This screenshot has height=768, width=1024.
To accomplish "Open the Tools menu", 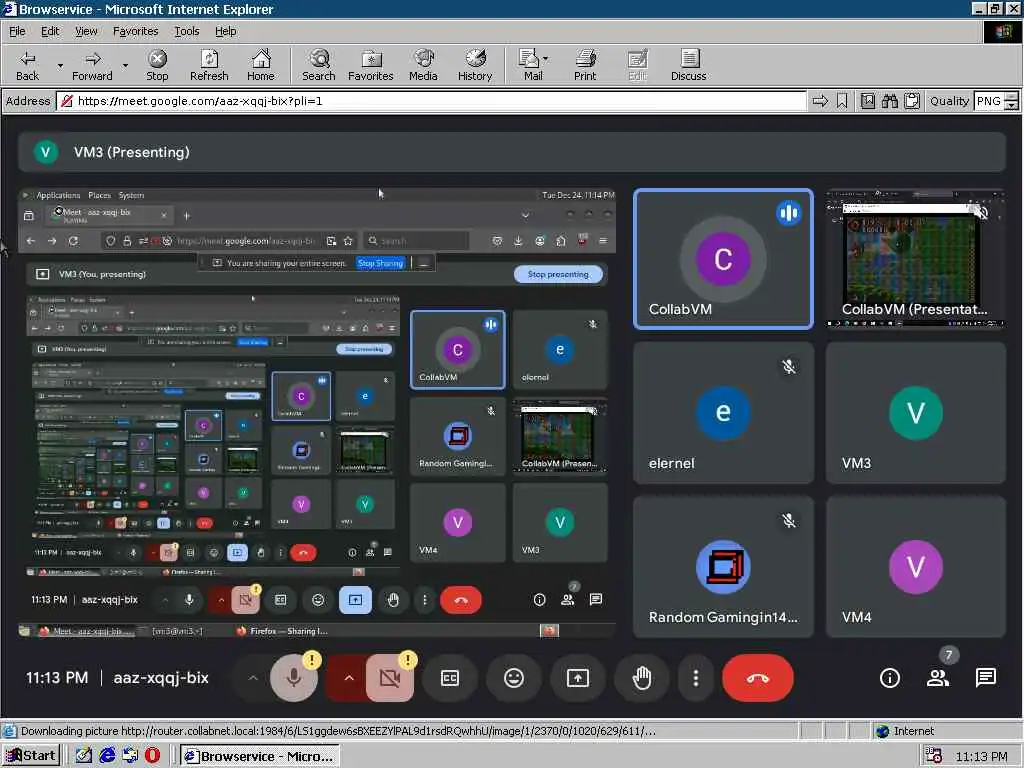I will tap(186, 31).
